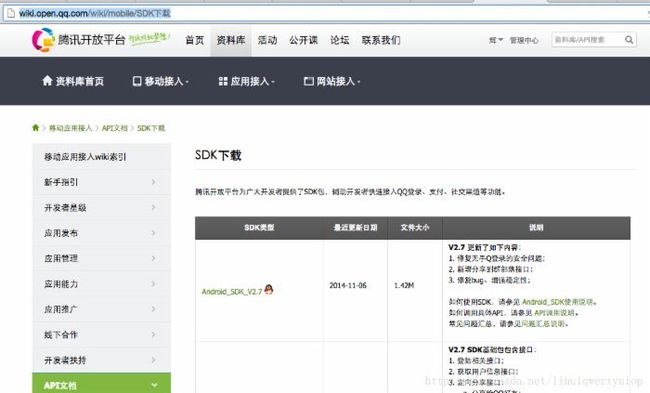
Task: Click the SDK下载 page heading
Action: pos(218,155)
